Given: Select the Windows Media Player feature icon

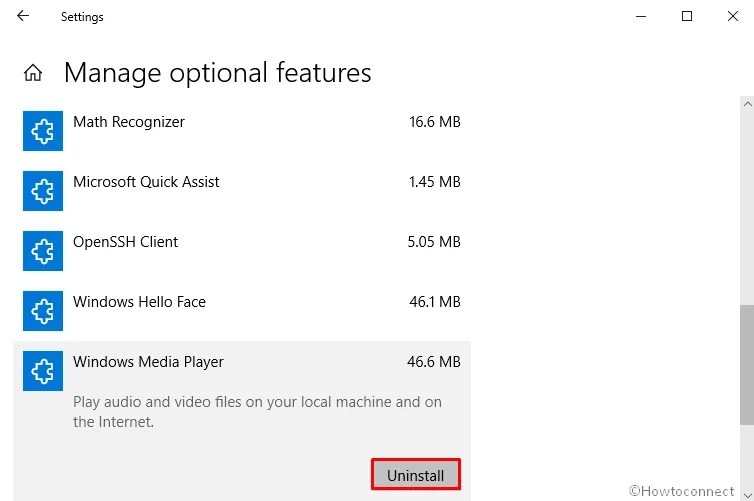Looking at the screenshot, I should point(43,371).
